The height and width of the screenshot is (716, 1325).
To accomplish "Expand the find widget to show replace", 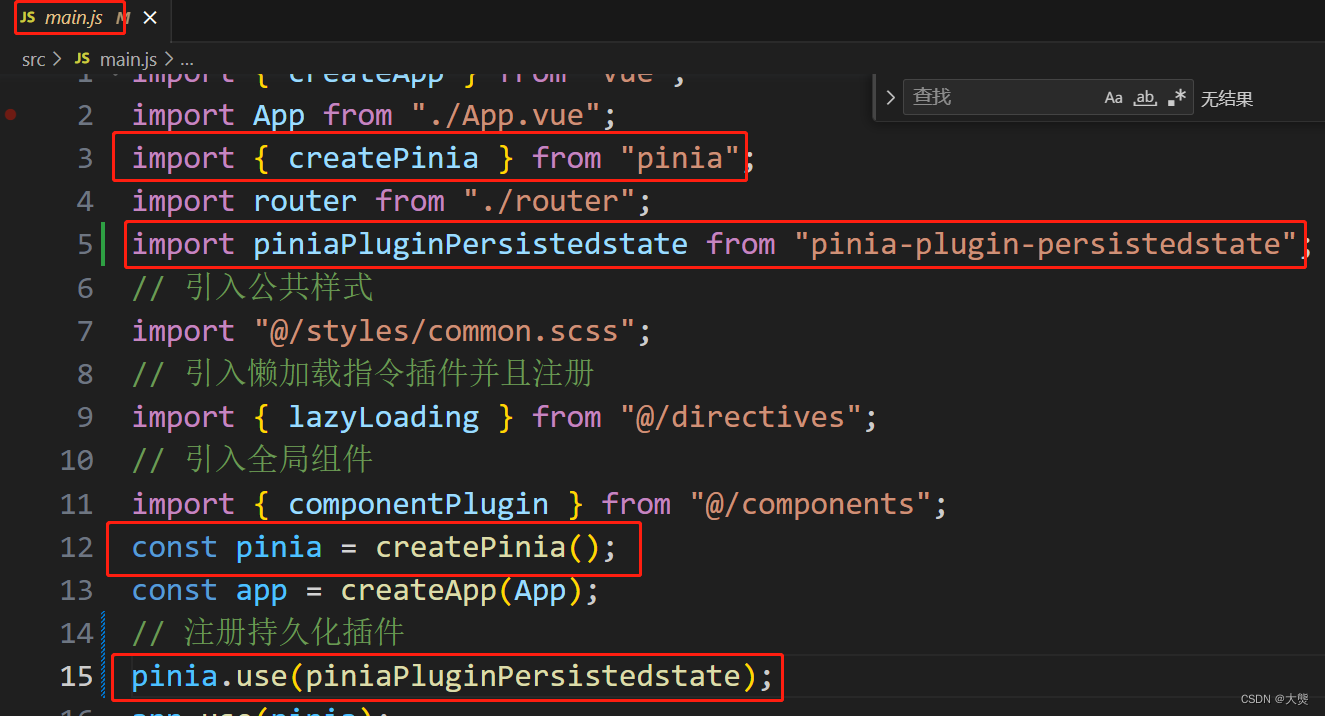I will pos(890,97).
